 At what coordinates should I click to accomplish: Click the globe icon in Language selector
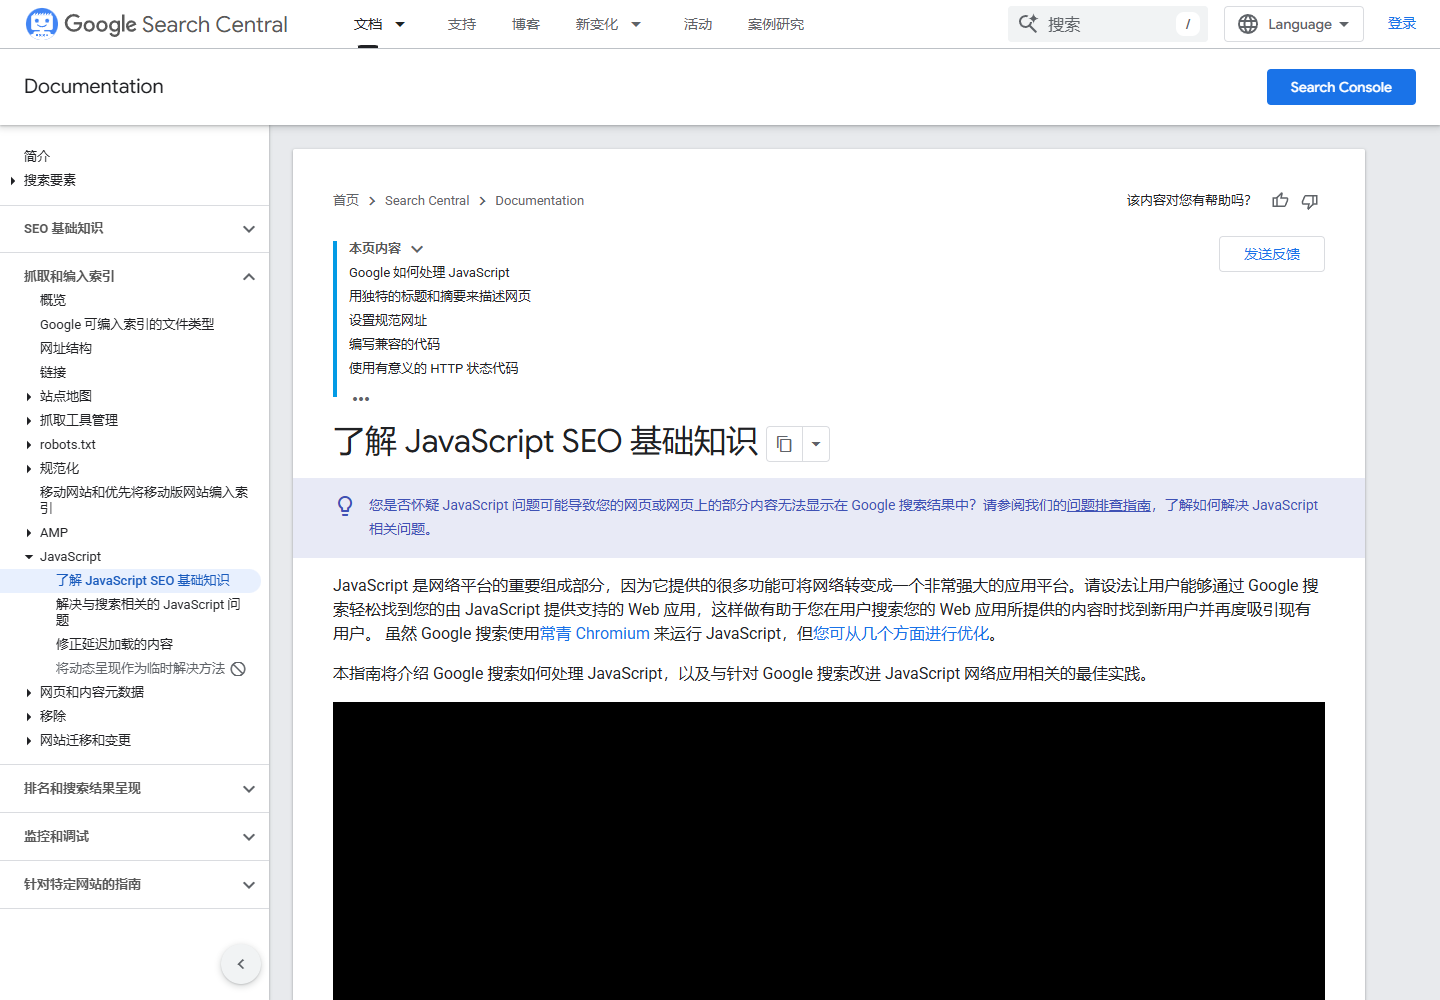click(x=1248, y=24)
